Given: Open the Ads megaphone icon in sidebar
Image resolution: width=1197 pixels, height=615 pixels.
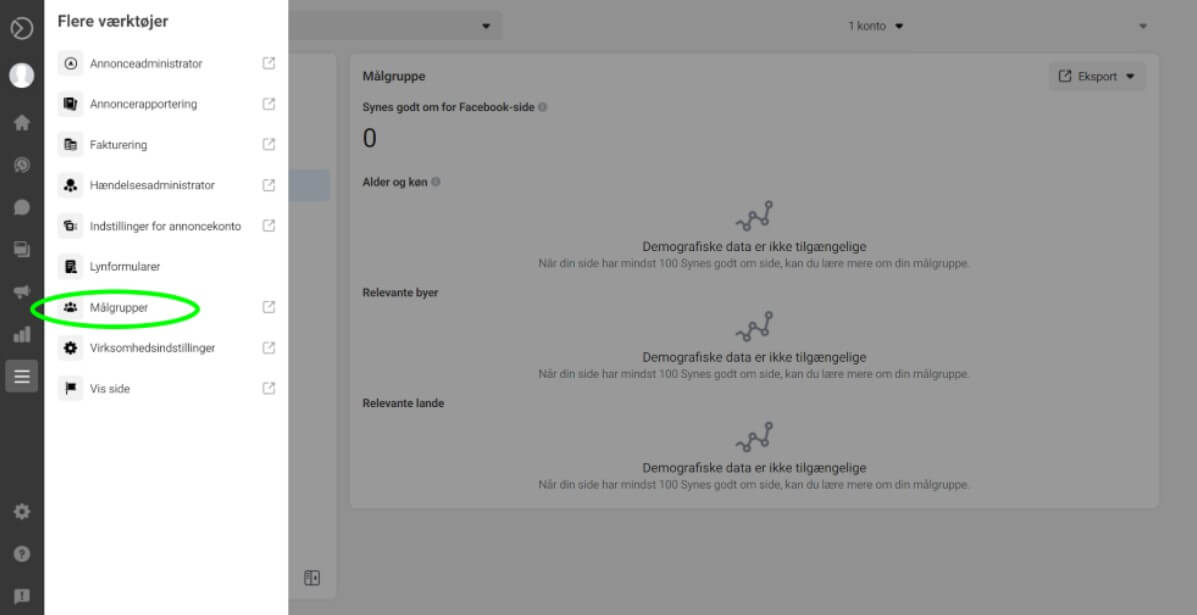Looking at the screenshot, I should [21, 291].
